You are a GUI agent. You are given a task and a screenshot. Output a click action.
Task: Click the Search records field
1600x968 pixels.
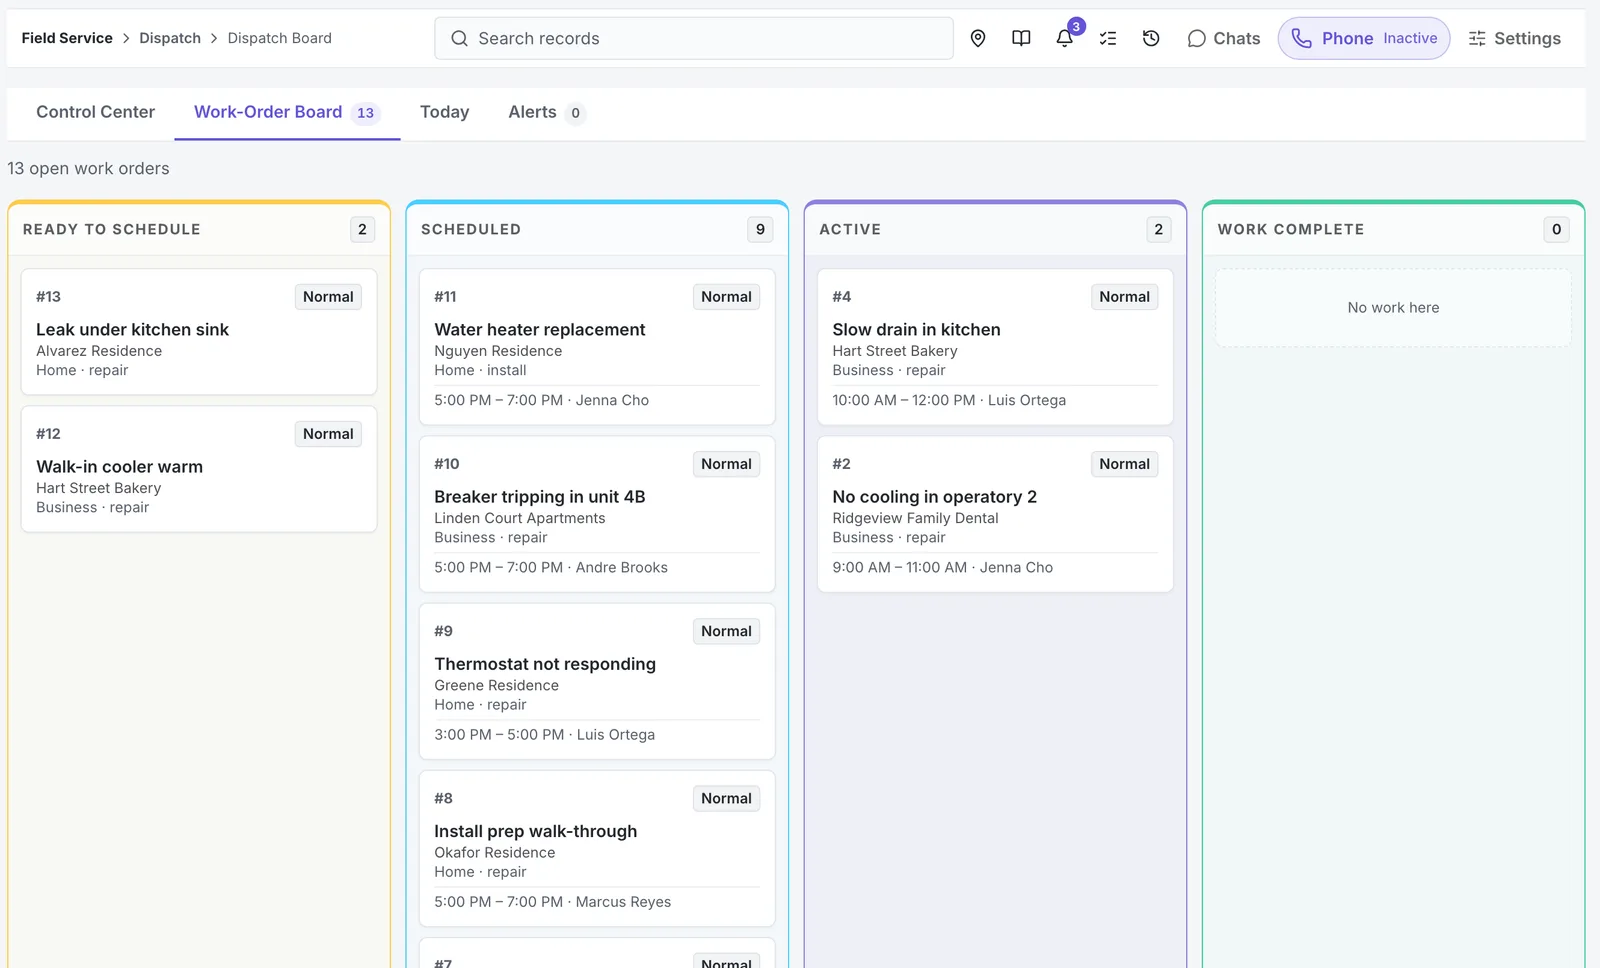694,38
